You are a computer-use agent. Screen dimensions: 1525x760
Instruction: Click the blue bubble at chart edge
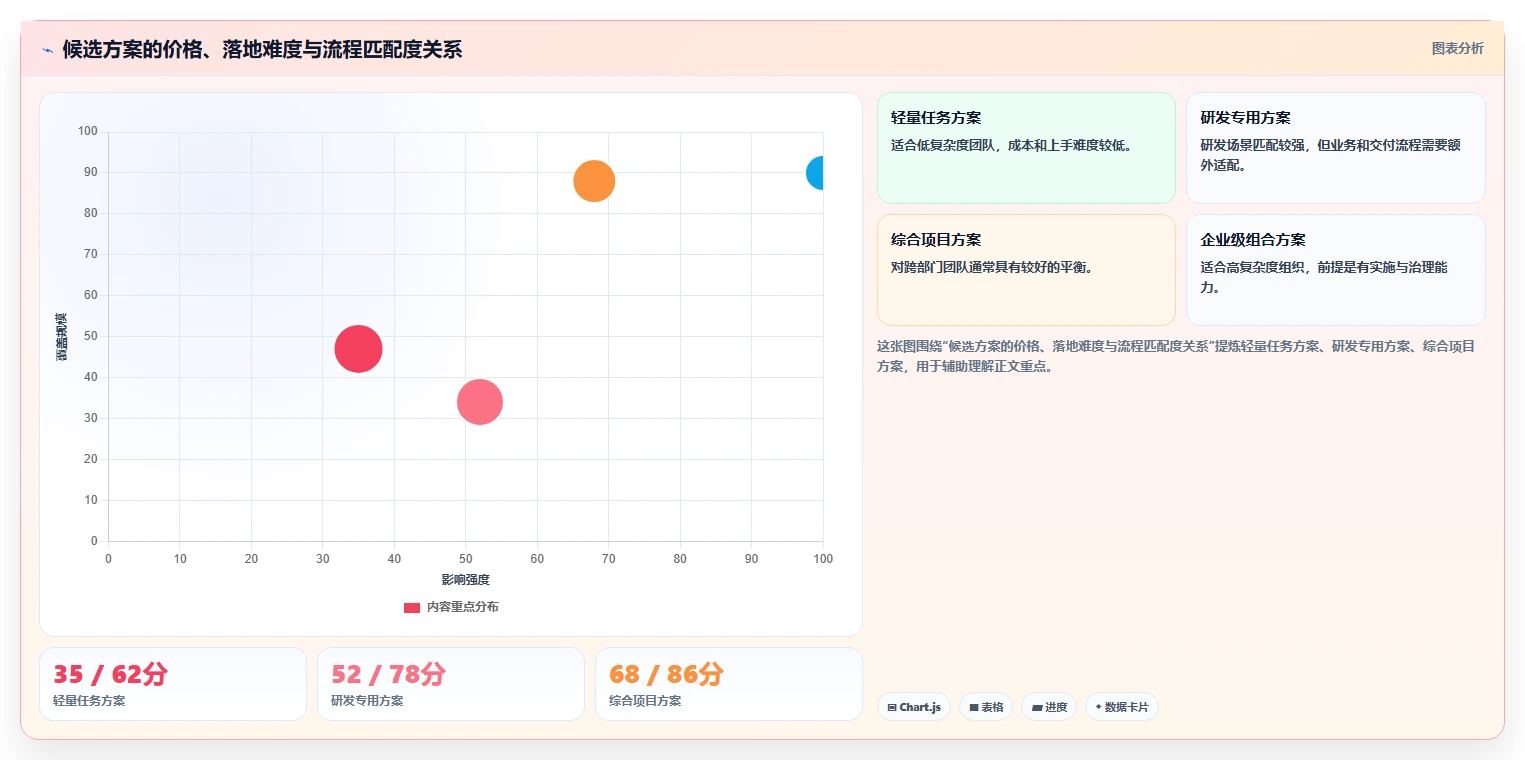pos(816,173)
